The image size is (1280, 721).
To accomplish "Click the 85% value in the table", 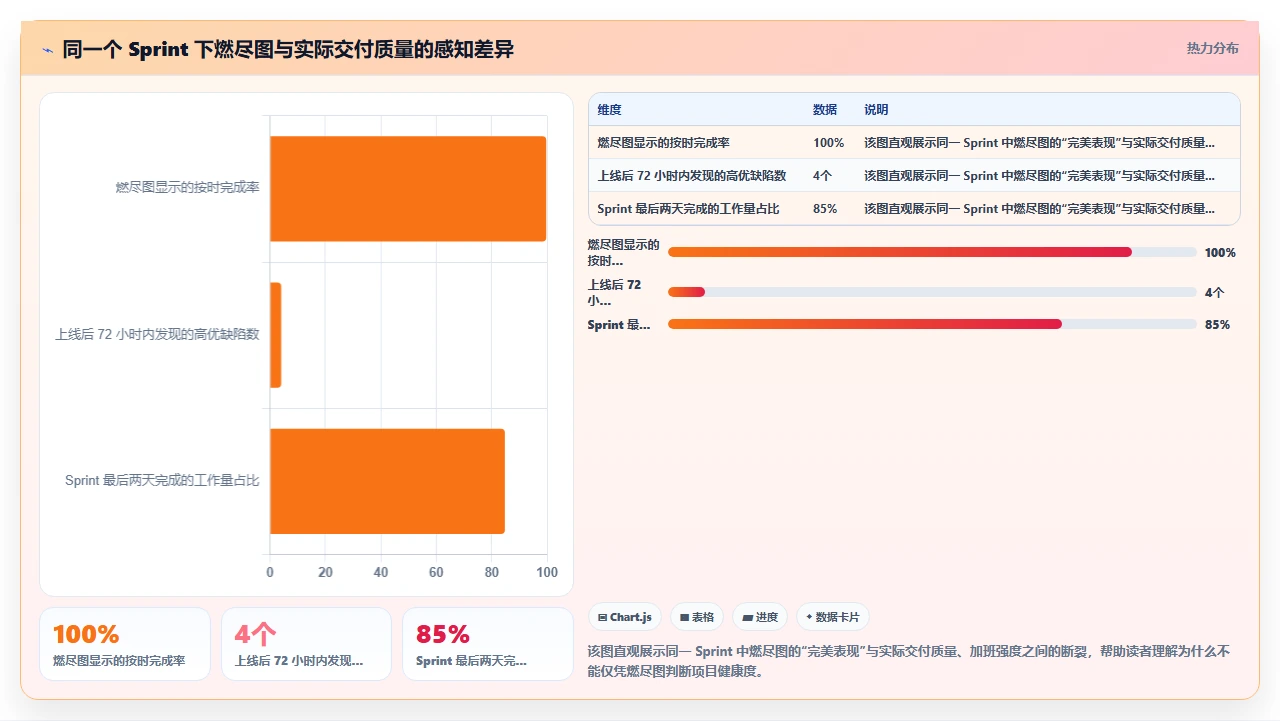I will click(x=825, y=209).
